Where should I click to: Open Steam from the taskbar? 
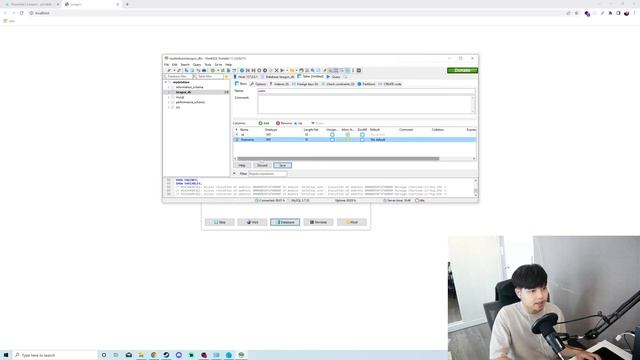[x=166, y=355]
